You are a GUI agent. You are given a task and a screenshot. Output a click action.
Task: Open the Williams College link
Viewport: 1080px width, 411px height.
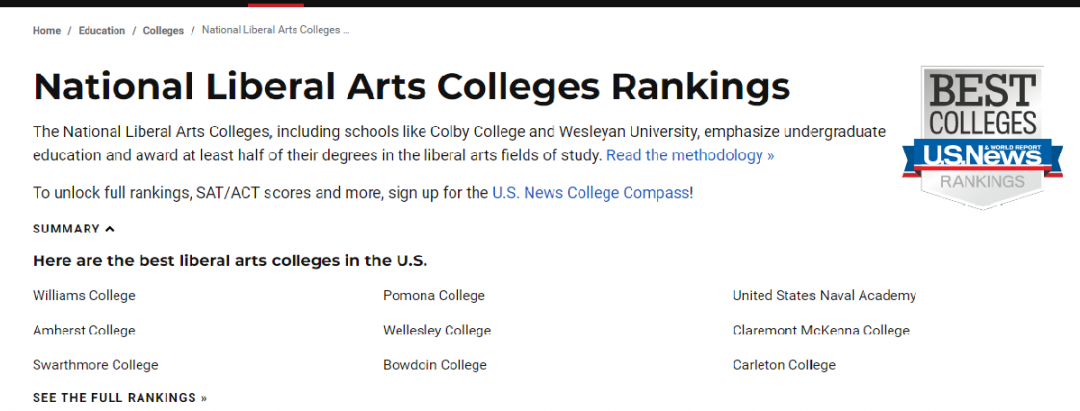pos(84,295)
